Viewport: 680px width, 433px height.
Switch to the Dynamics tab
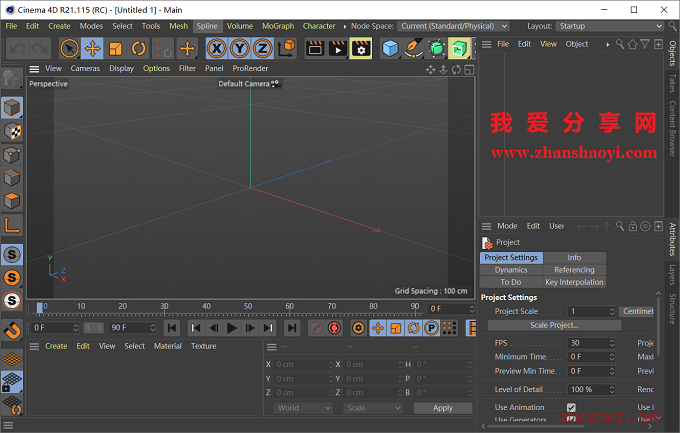511,270
